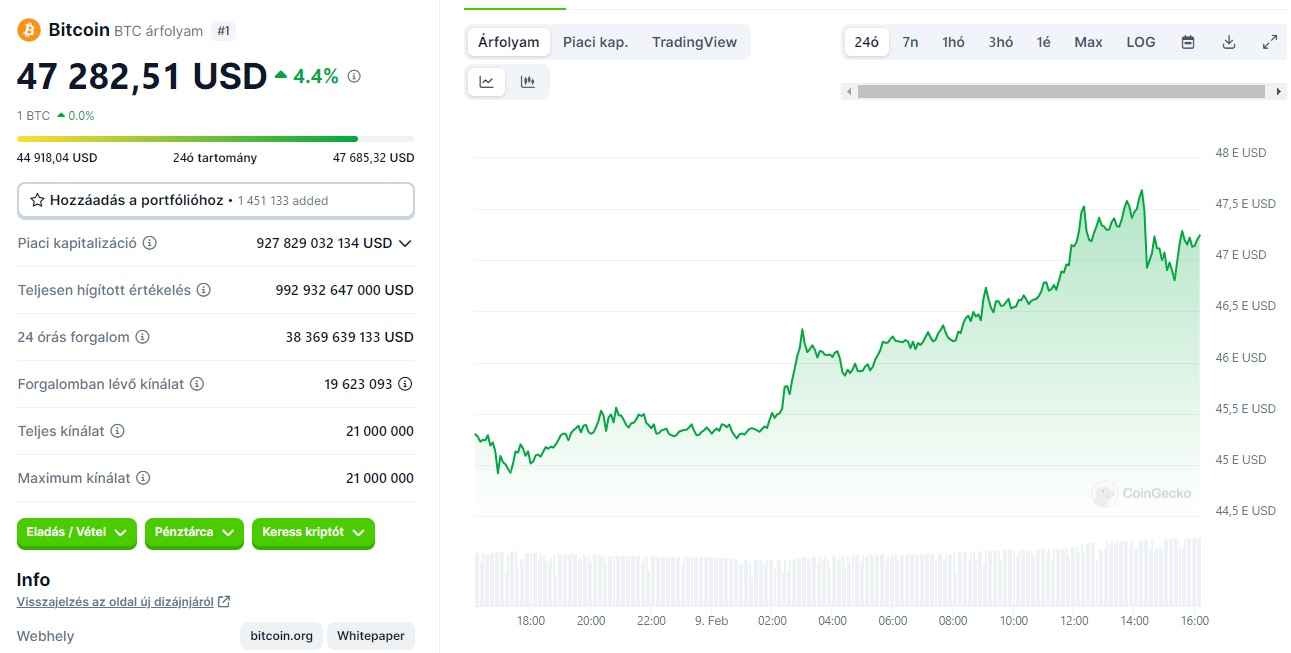Switch to TradingView tab
Image resolution: width=1291 pixels, height=653 pixels.
(694, 42)
